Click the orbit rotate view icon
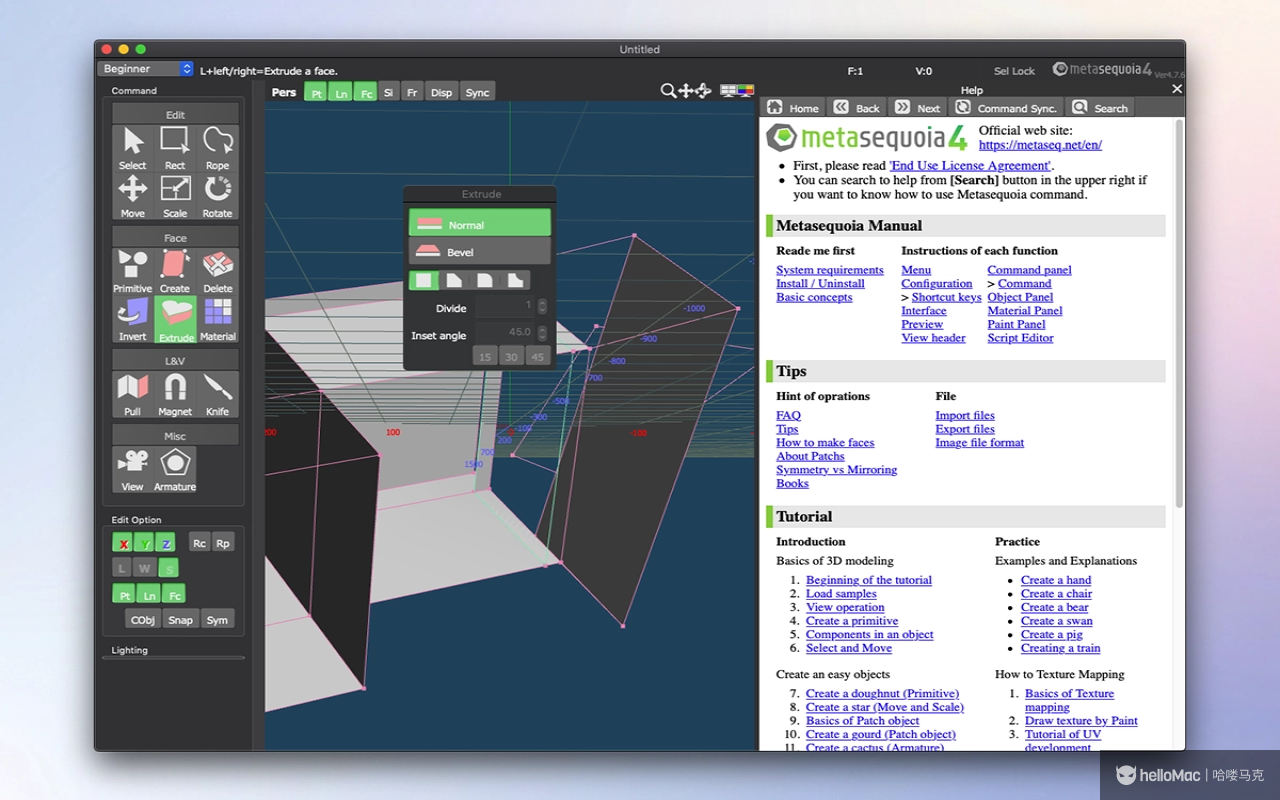Image resolution: width=1280 pixels, height=800 pixels. click(x=703, y=91)
